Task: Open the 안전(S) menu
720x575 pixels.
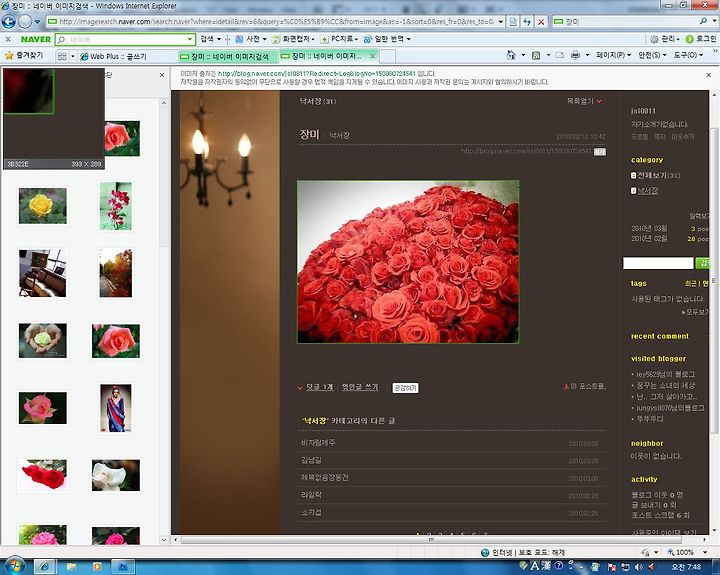Action: [x=652, y=55]
